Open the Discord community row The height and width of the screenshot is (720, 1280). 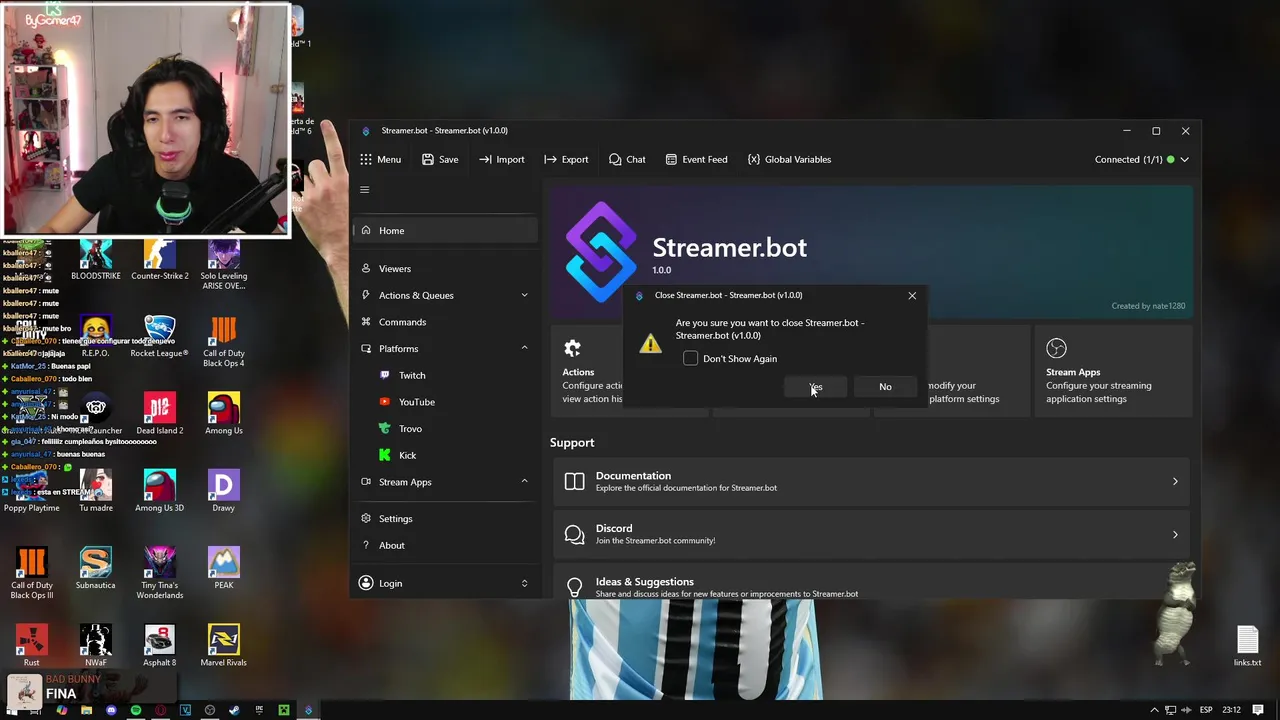[871, 534]
